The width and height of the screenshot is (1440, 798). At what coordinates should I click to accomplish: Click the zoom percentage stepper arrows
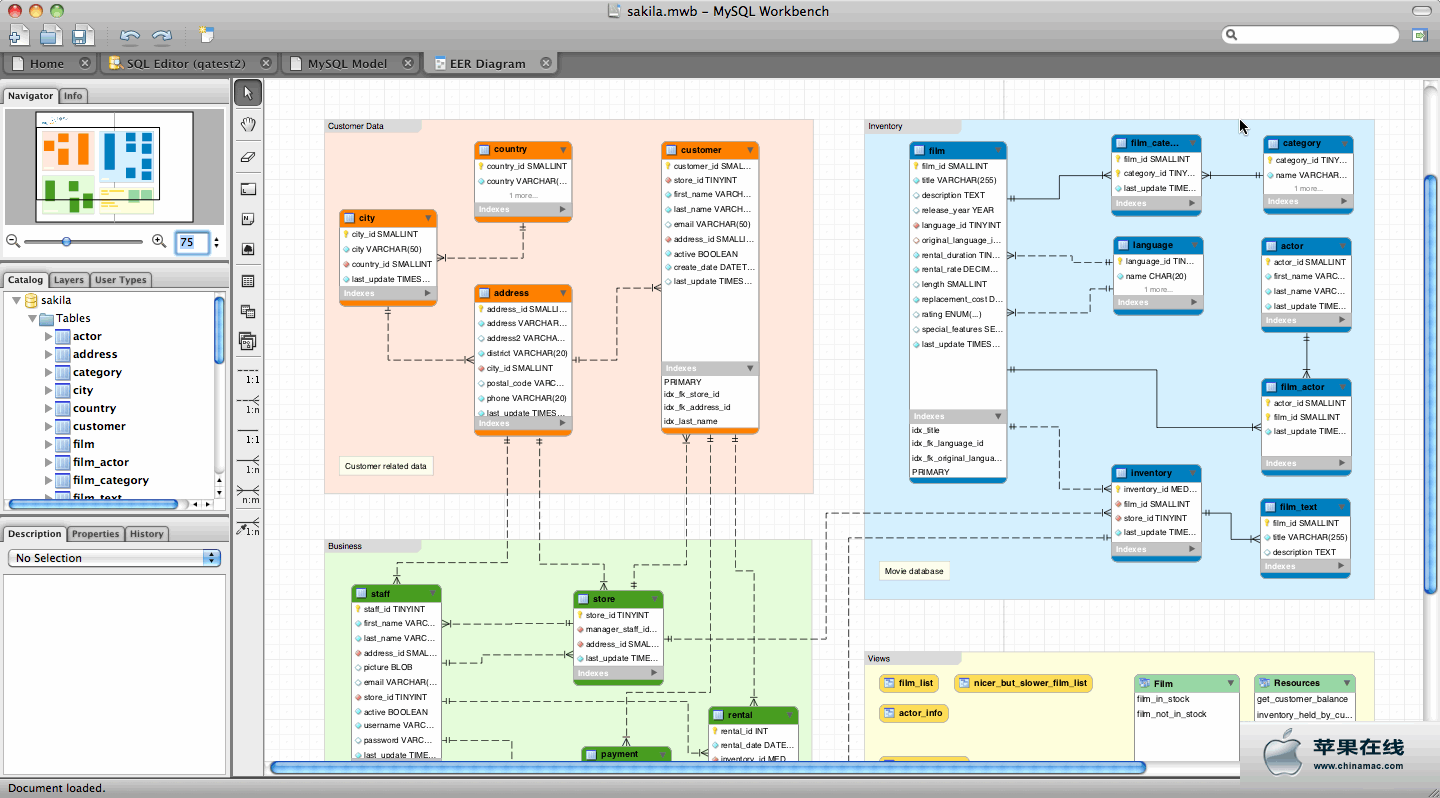216,242
